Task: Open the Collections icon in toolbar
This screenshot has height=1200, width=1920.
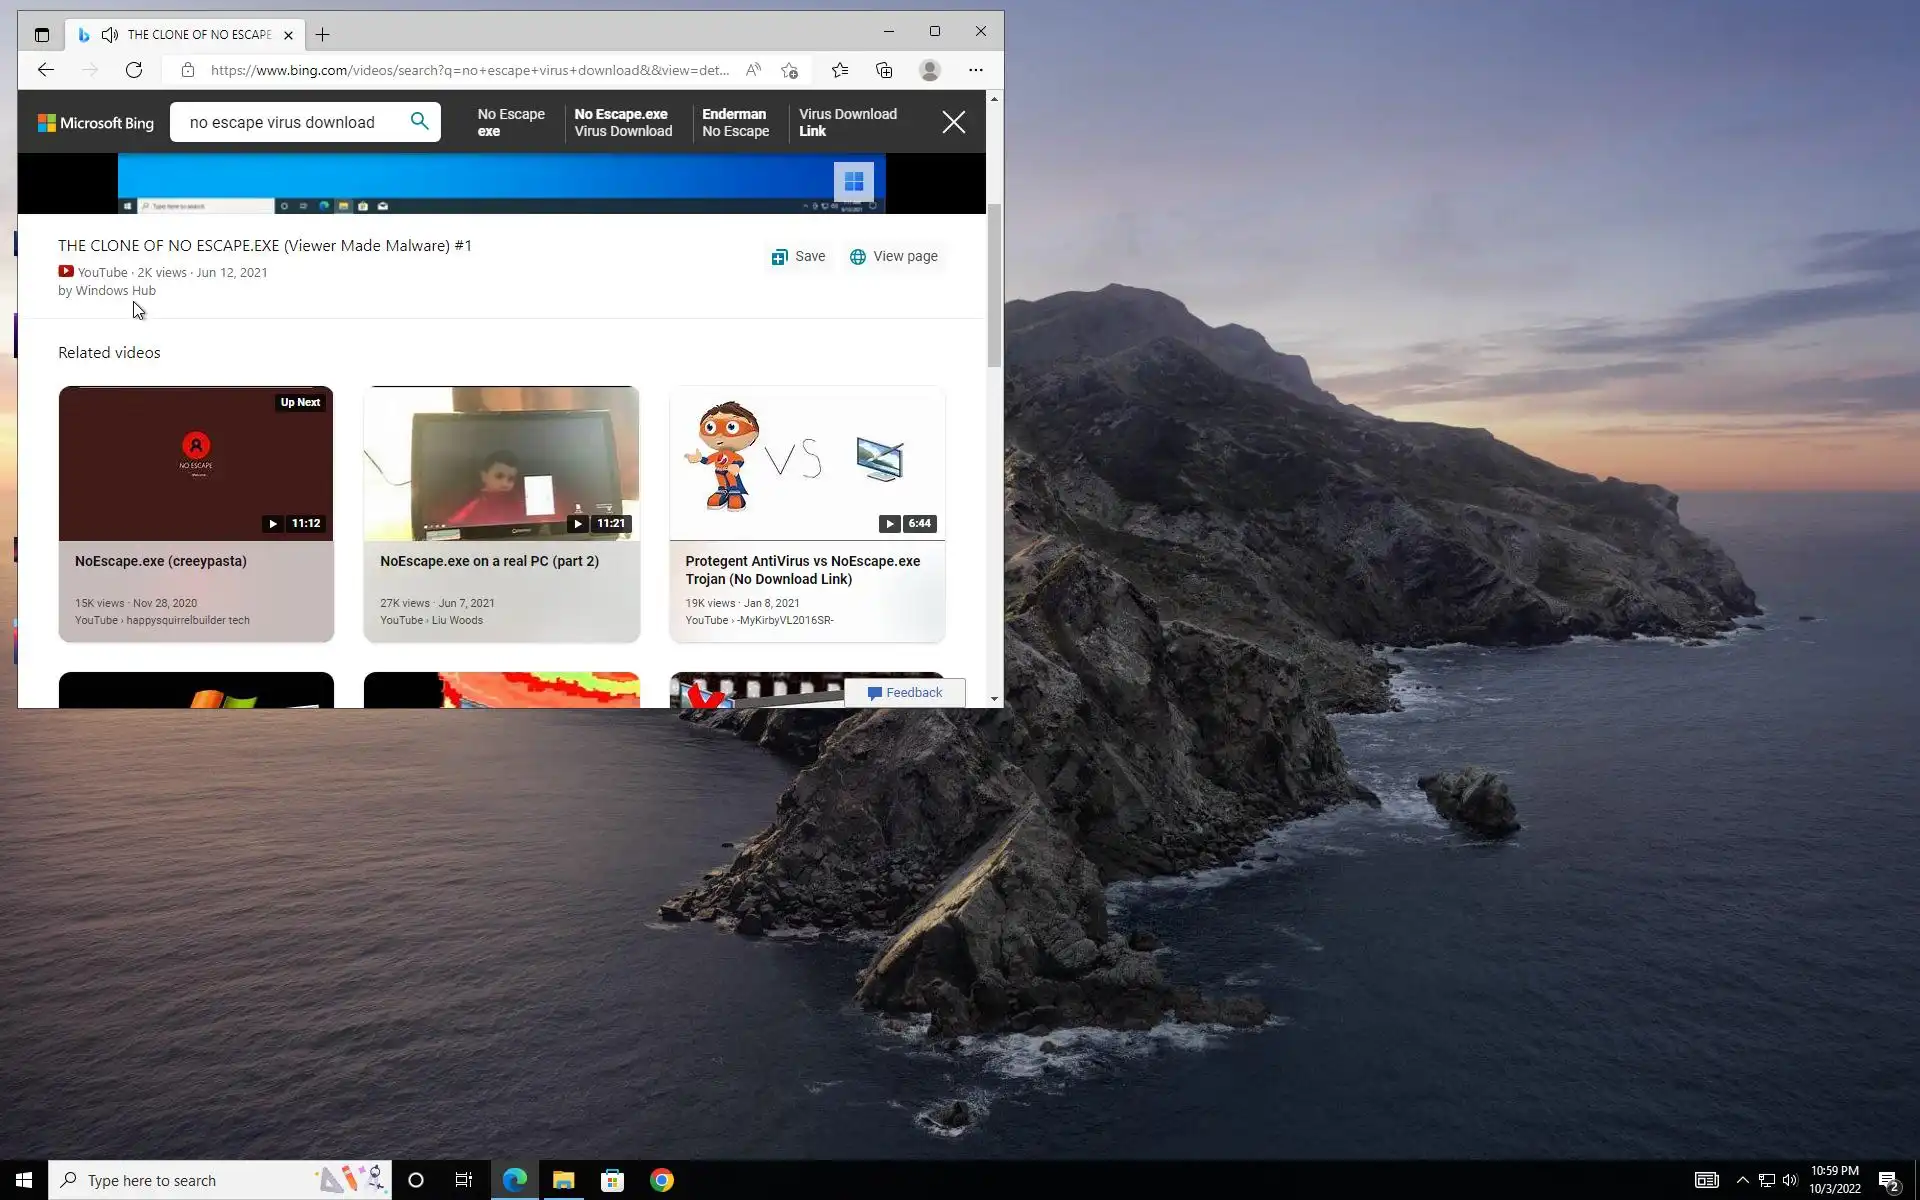Action: pos(884,70)
